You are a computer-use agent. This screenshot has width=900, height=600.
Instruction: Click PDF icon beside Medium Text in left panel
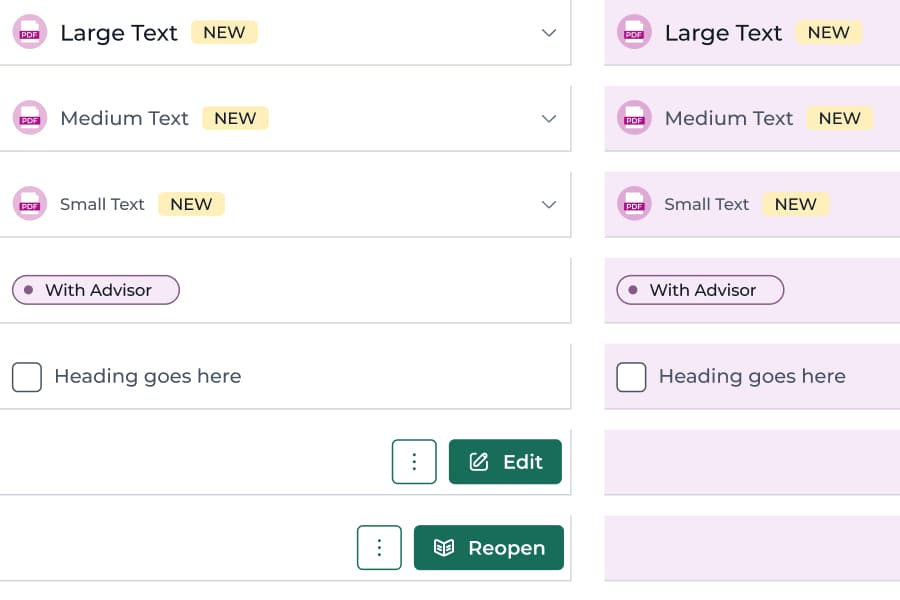30,118
